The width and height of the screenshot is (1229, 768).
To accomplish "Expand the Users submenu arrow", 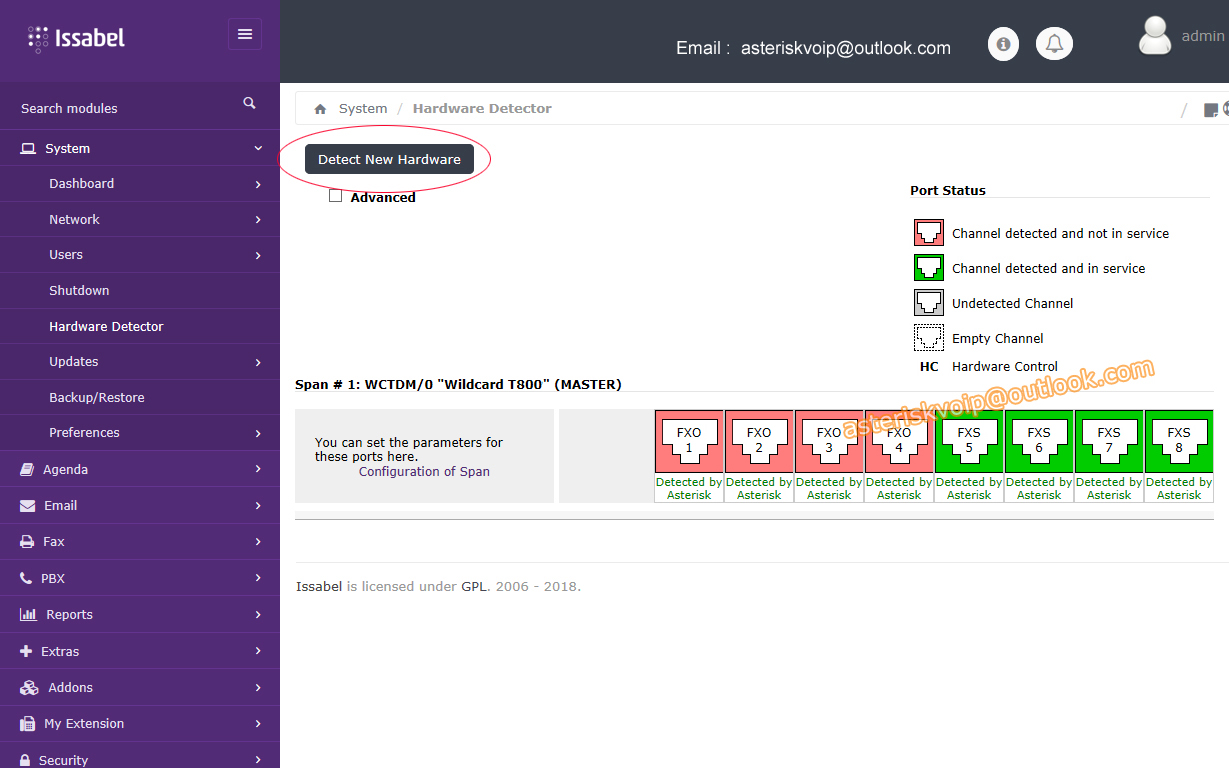I will [258, 255].
